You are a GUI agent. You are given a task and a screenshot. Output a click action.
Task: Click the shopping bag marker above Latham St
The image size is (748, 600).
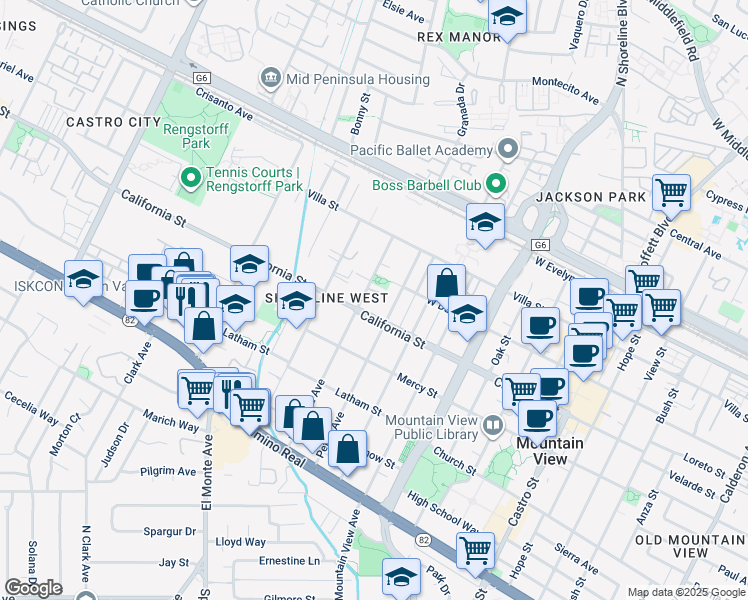pos(203,329)
